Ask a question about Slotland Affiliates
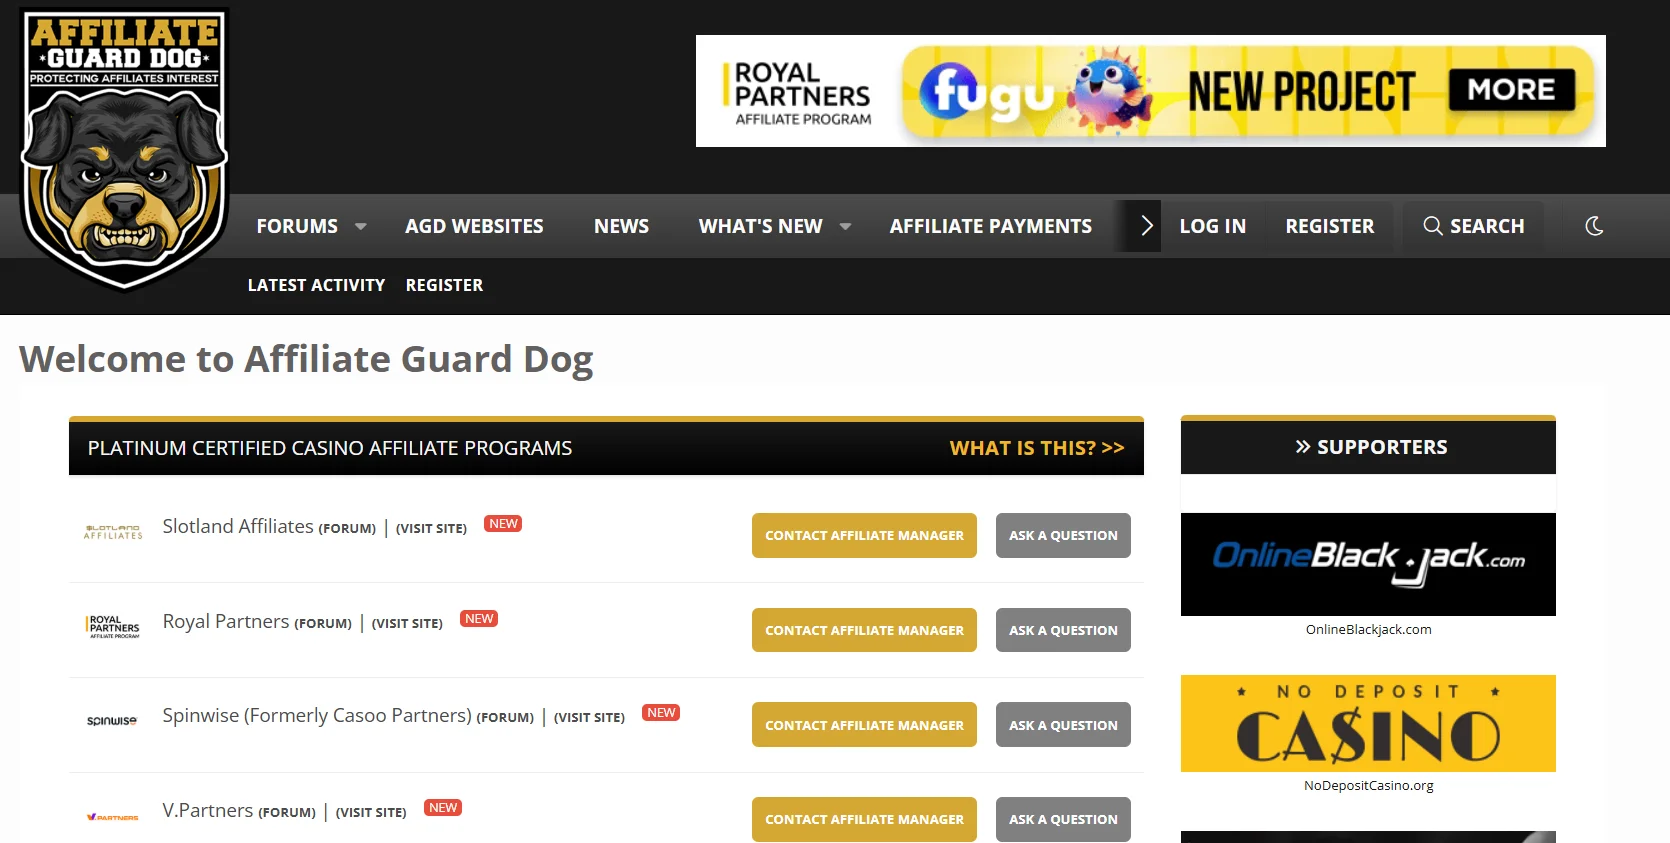1670x843 pixels. click(x=1063, y=535)
